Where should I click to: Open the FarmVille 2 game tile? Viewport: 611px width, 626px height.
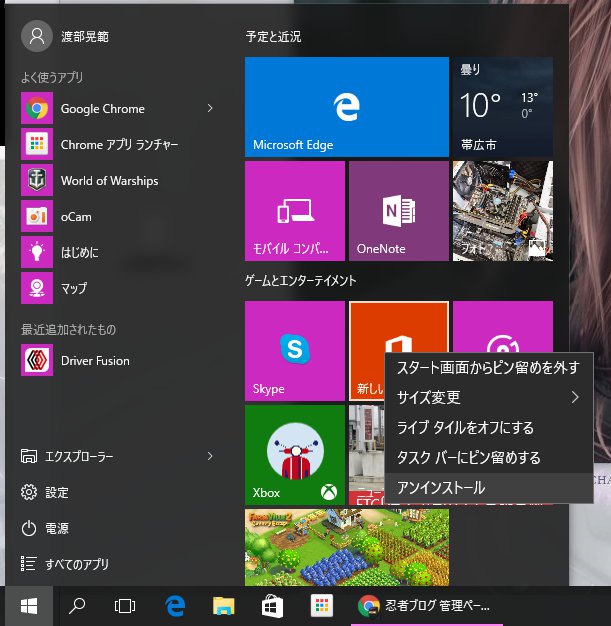(347, 547)
